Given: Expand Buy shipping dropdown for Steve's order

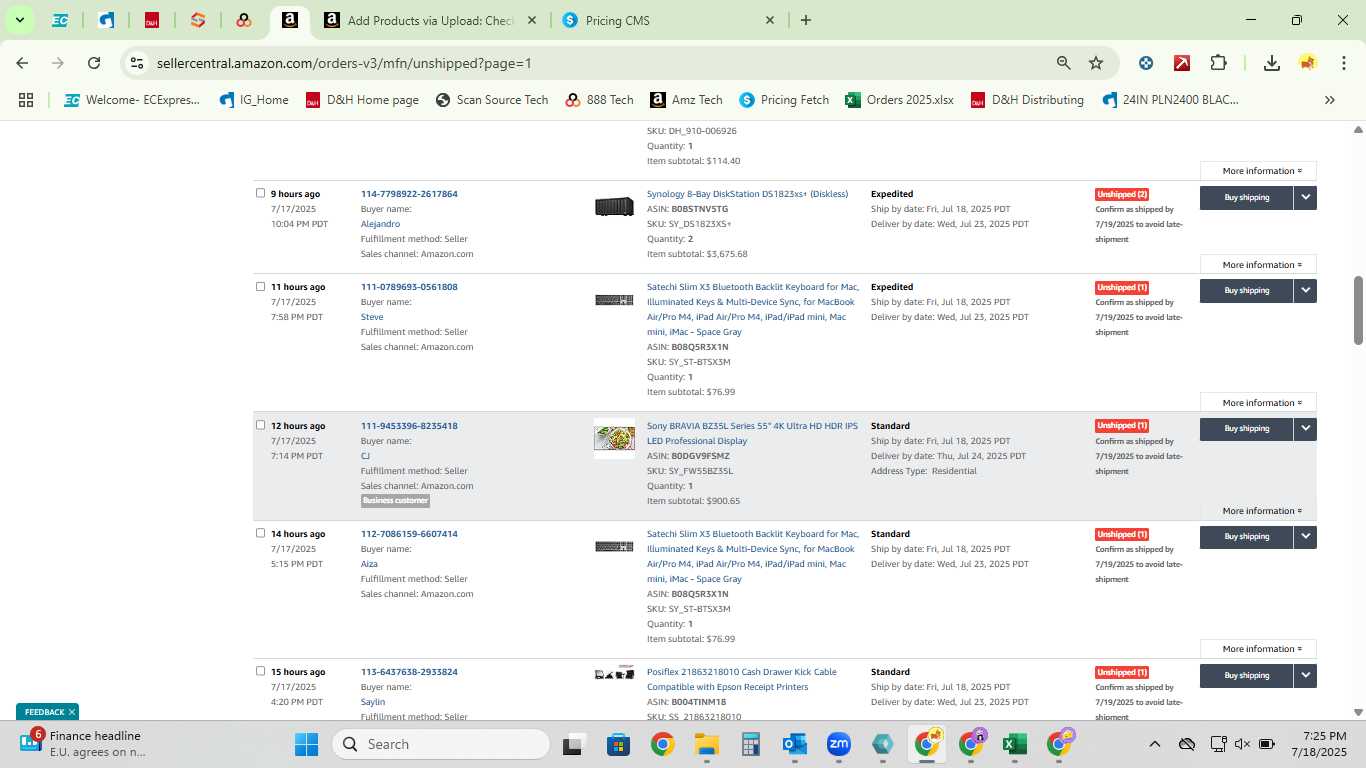Looking at the screenshot, I should pyautogui.click(x=1305, y=291).
